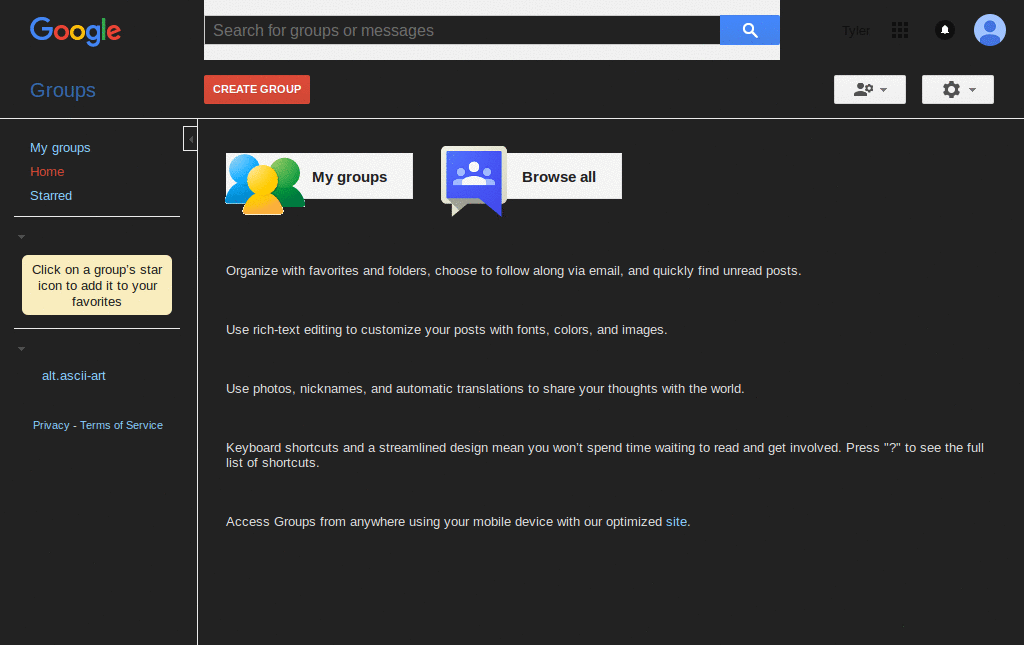
Task: Open the account profile avatar
Action: coord(989,30)
